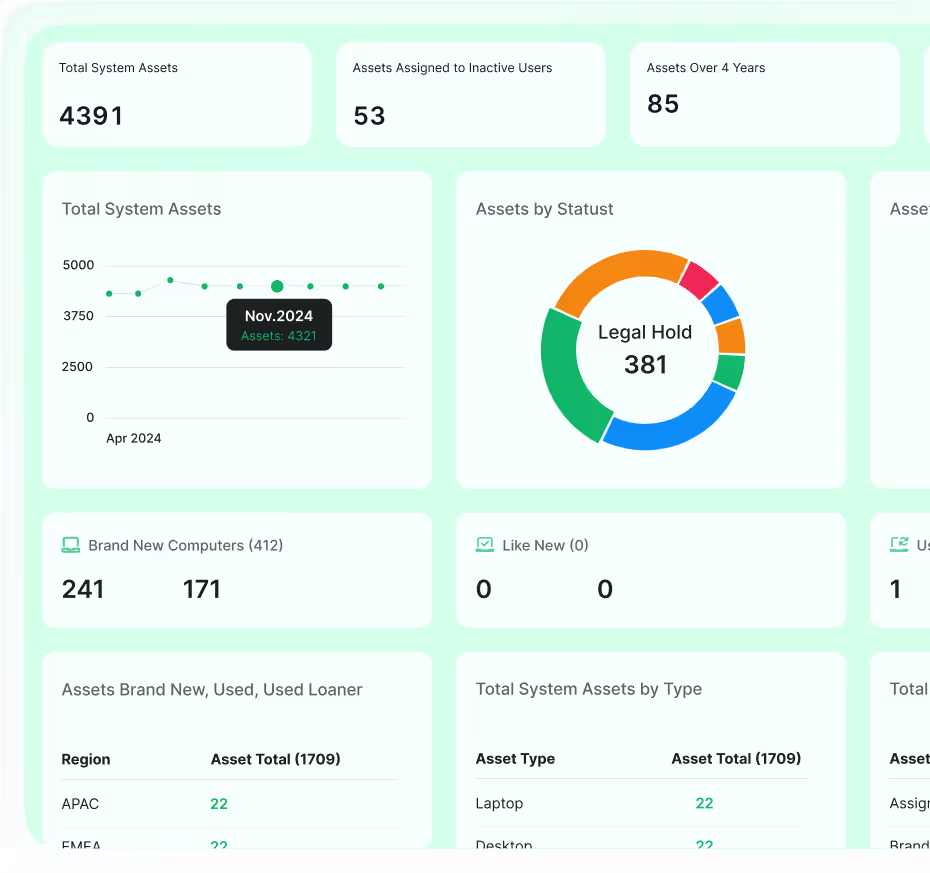The image size is (930, 873).
Task: Click the Legal Hold 381 label in the donut center
Action: click(645, 349)
